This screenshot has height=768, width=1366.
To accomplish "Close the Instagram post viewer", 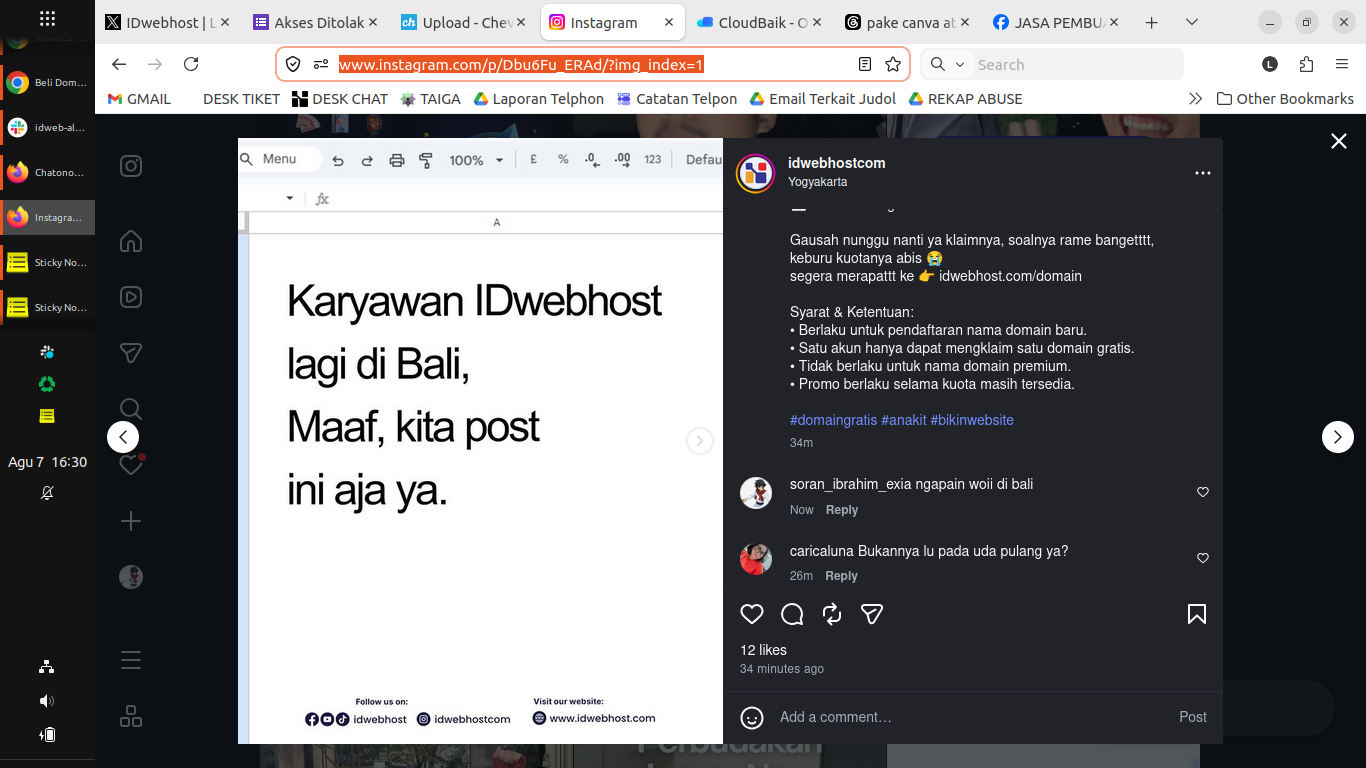I will 1339,142.
